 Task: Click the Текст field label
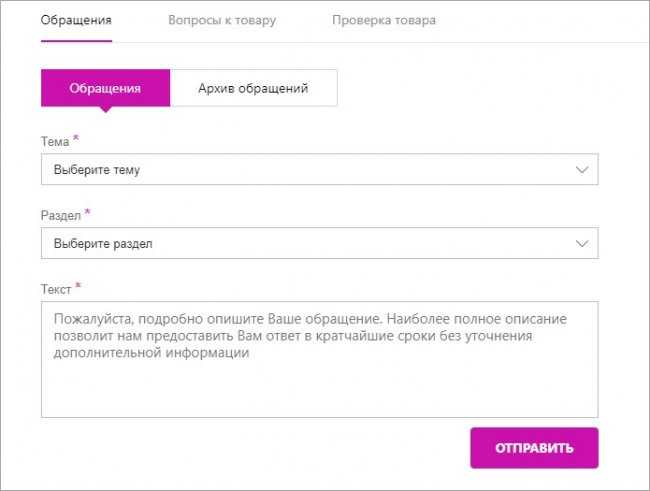coord(56,289)
